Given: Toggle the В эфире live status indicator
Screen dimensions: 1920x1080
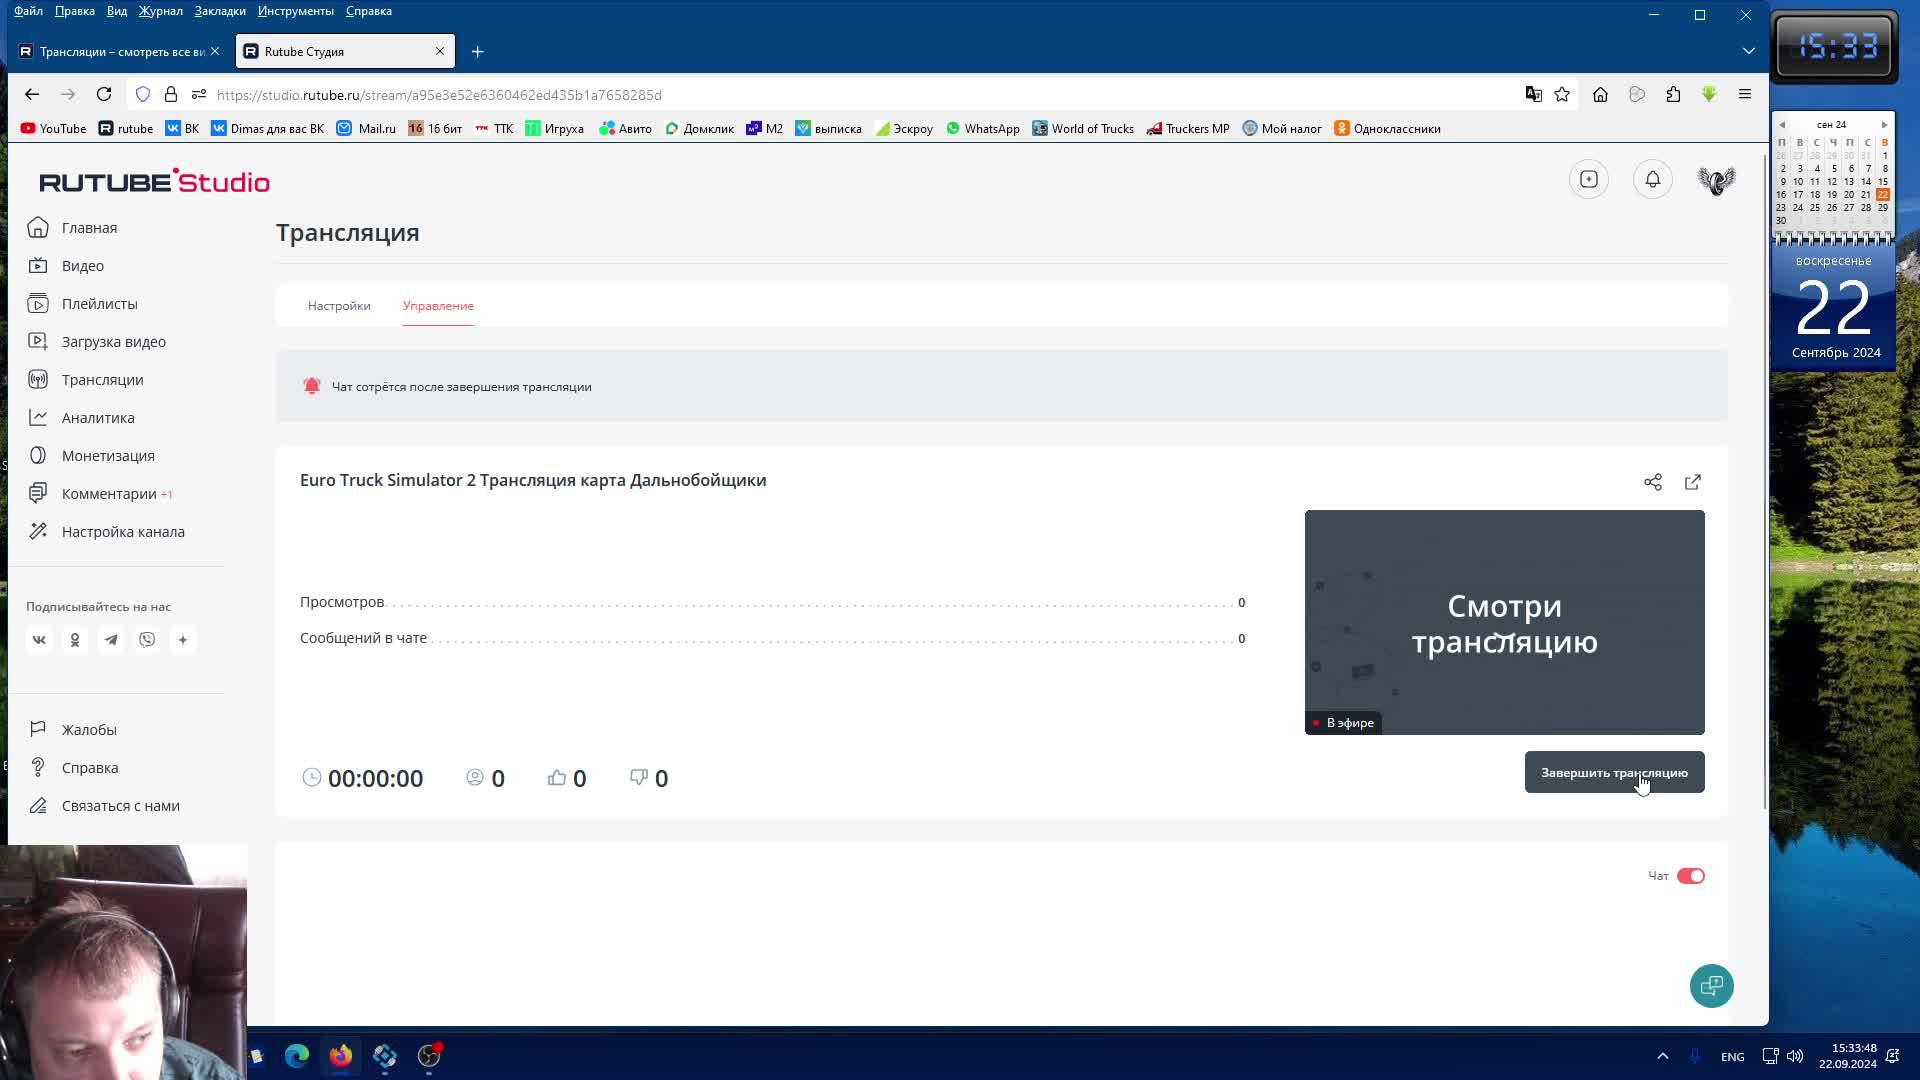Looking at the screenshot, I should coord(1345,721).
